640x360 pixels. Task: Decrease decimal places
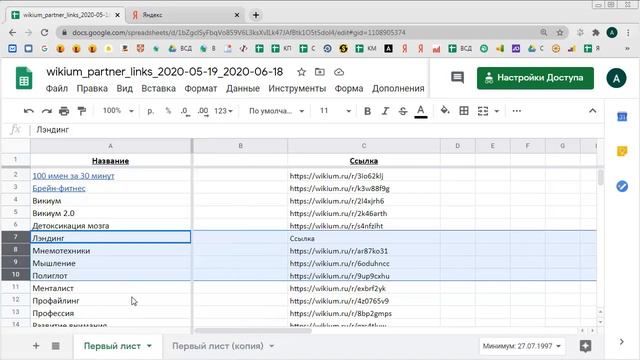(185, 111)
